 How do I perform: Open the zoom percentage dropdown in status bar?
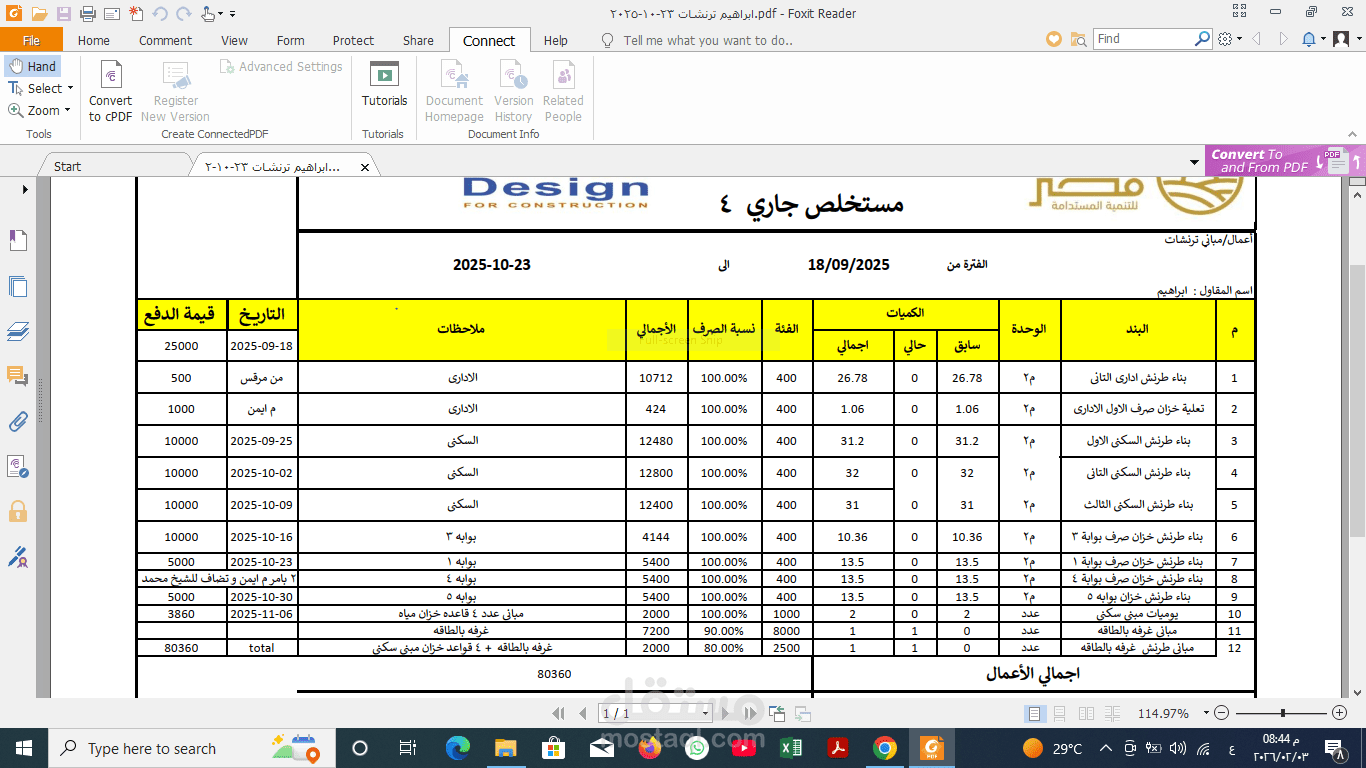[1204, 712]
